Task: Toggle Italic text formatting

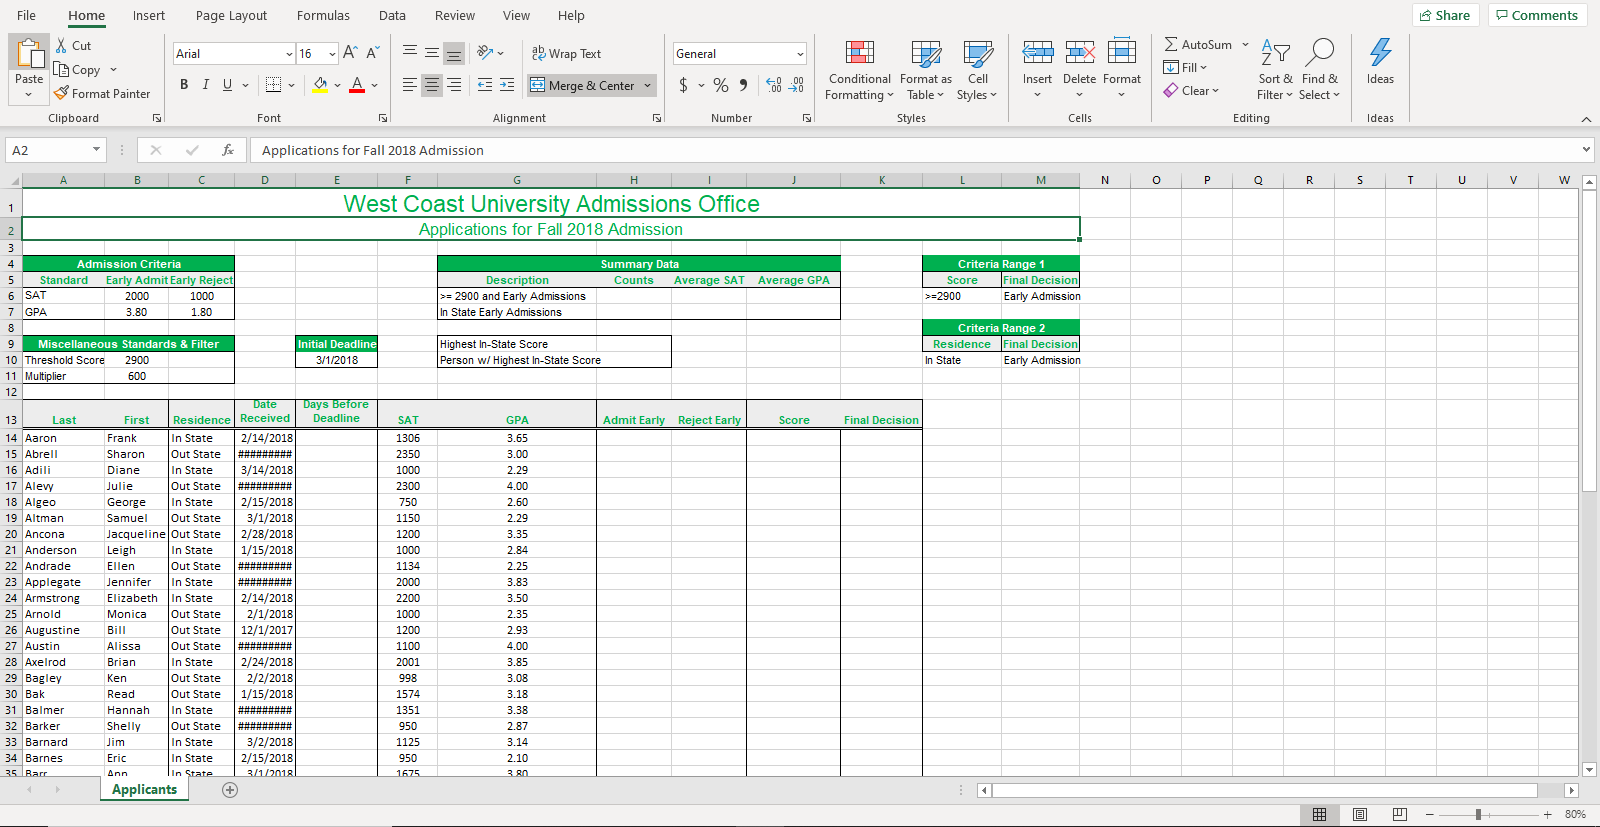Action: [x=206, y=85]
